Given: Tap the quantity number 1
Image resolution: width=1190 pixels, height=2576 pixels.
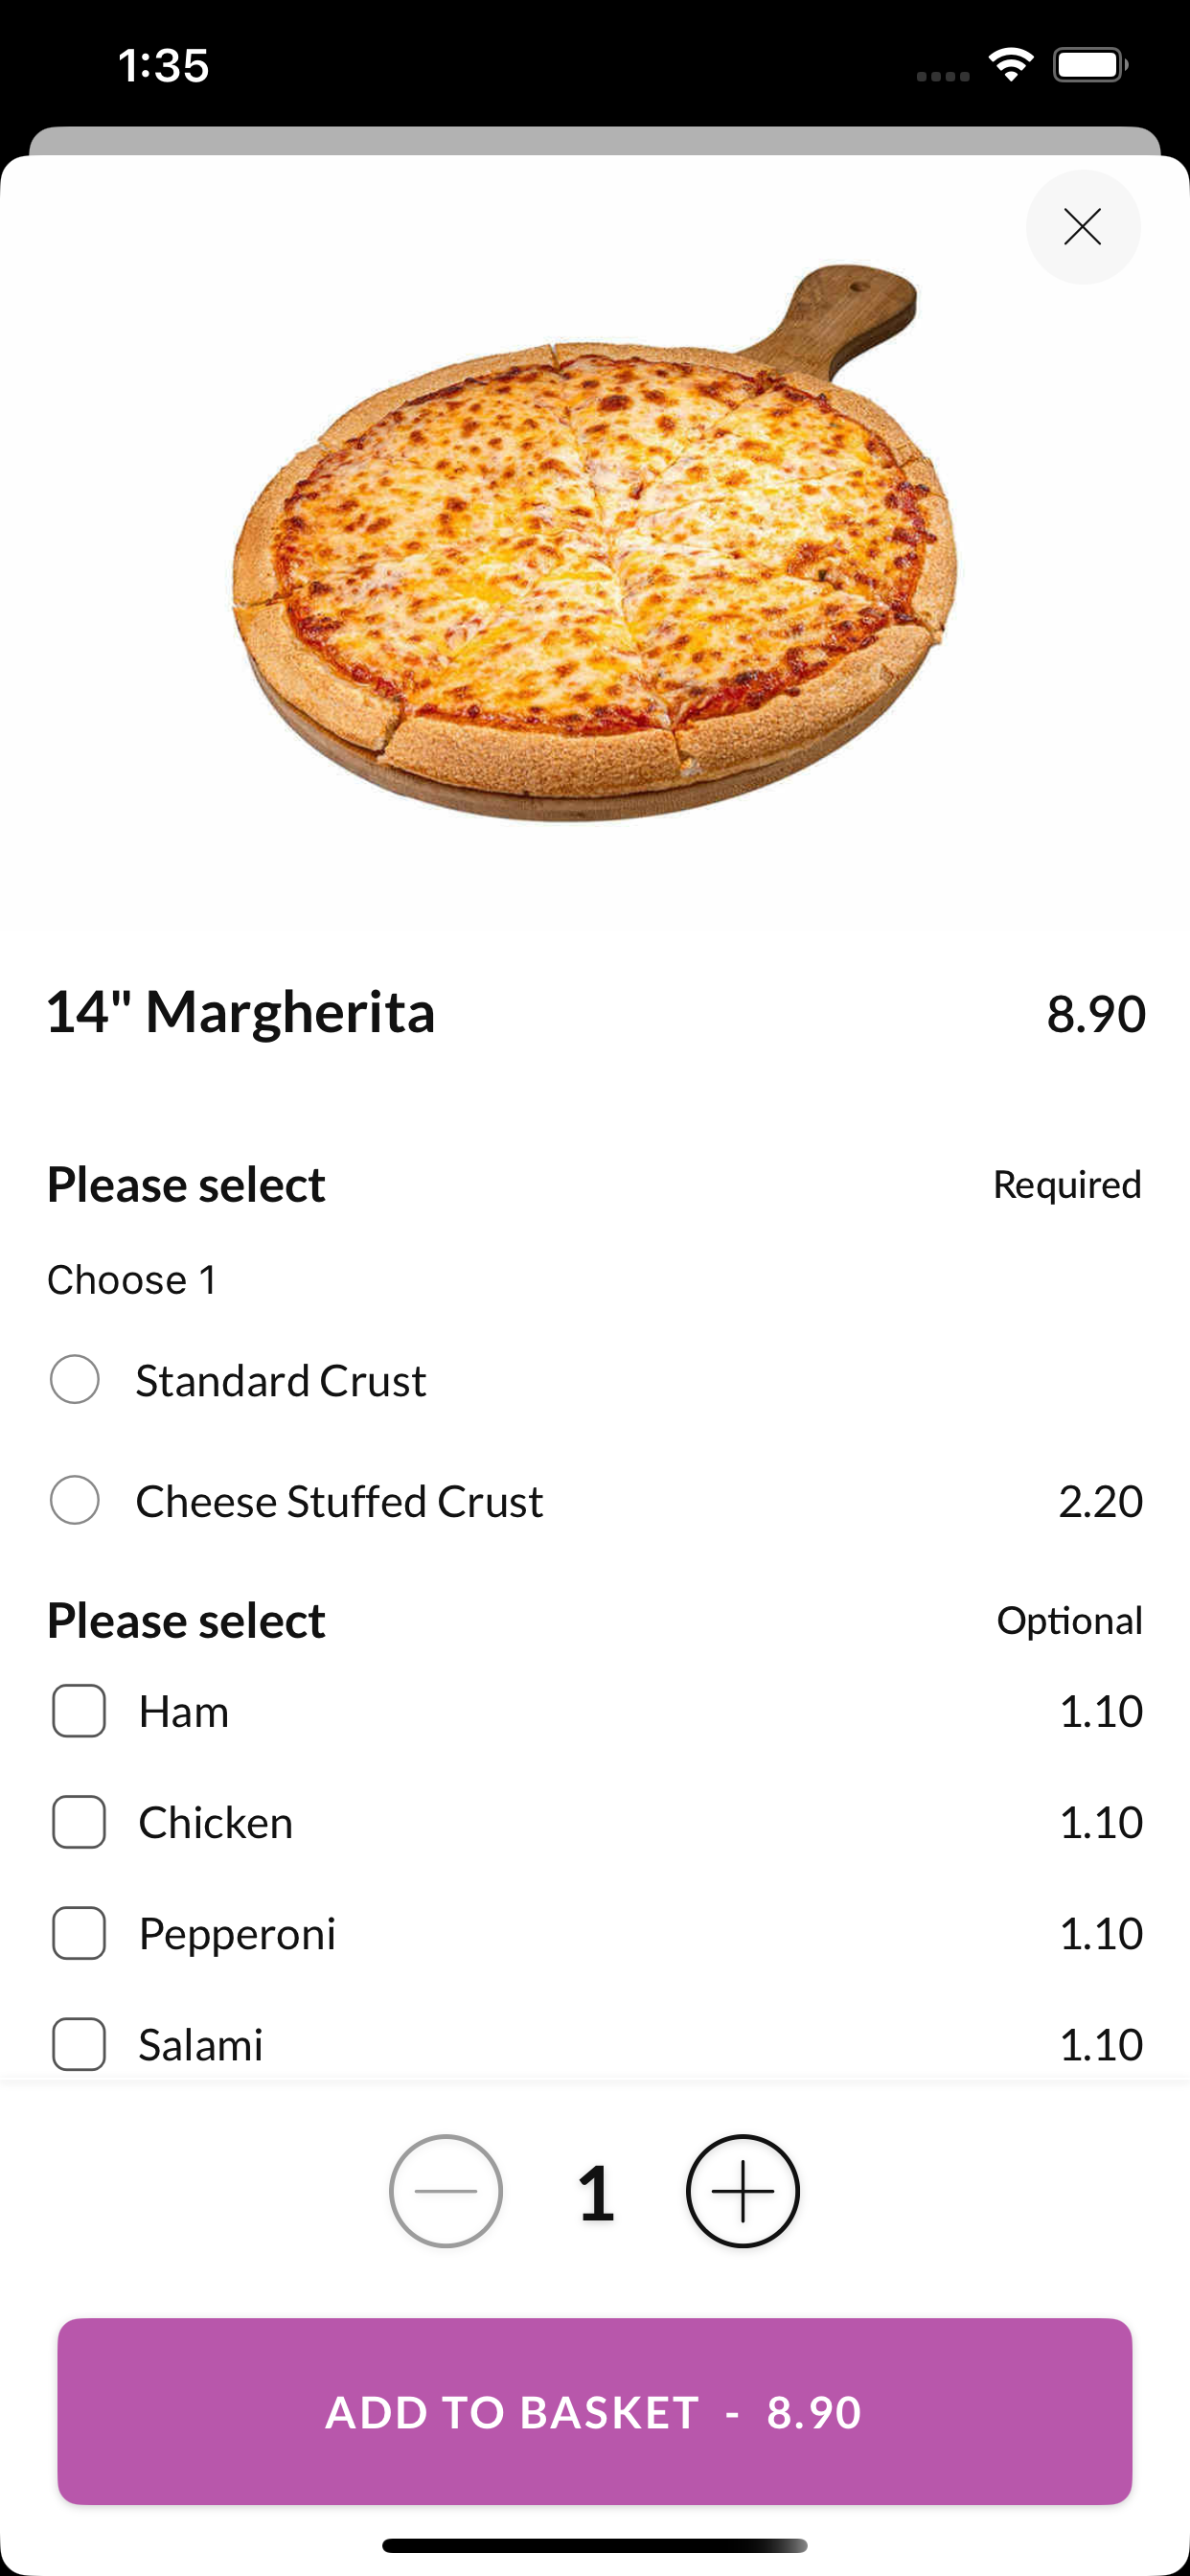Looking at the screenshot, I should coord(596,2193).
